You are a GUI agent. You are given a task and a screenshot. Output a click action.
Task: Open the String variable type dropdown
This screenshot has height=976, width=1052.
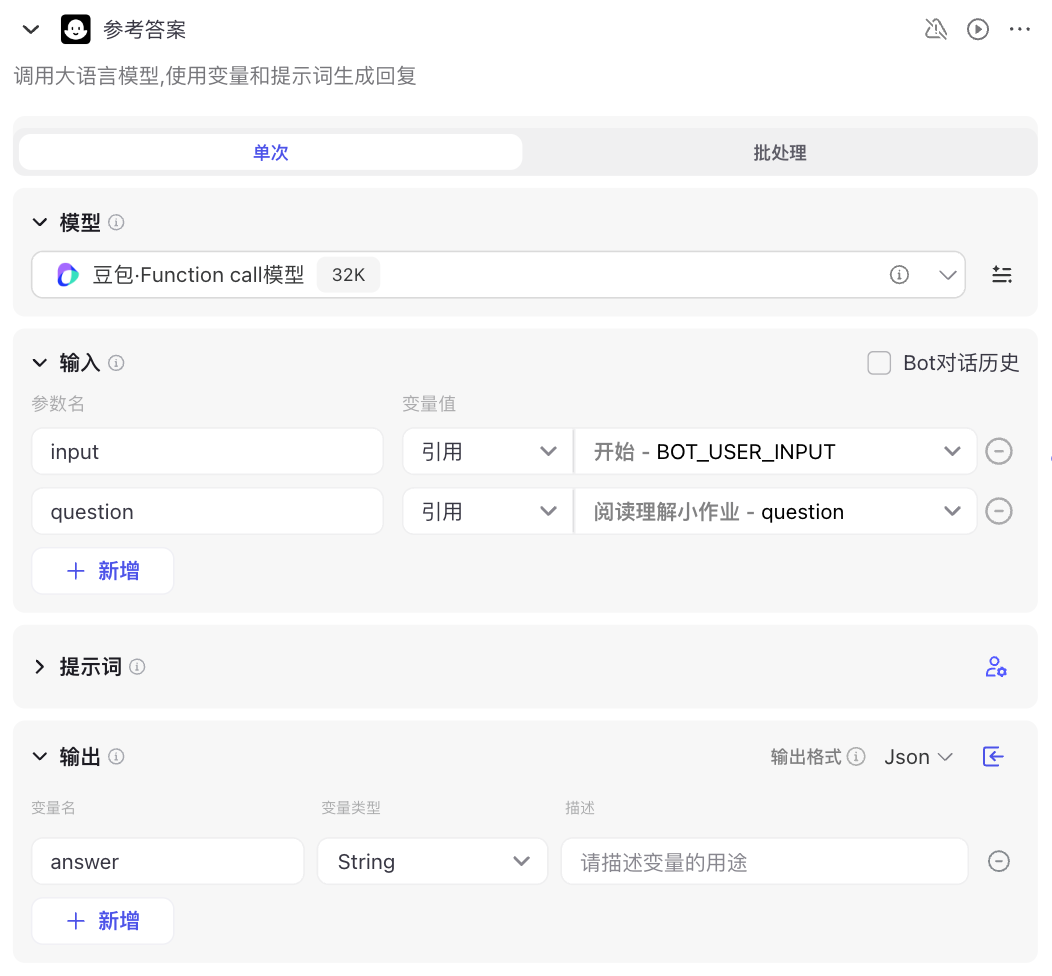pos(433,861)
